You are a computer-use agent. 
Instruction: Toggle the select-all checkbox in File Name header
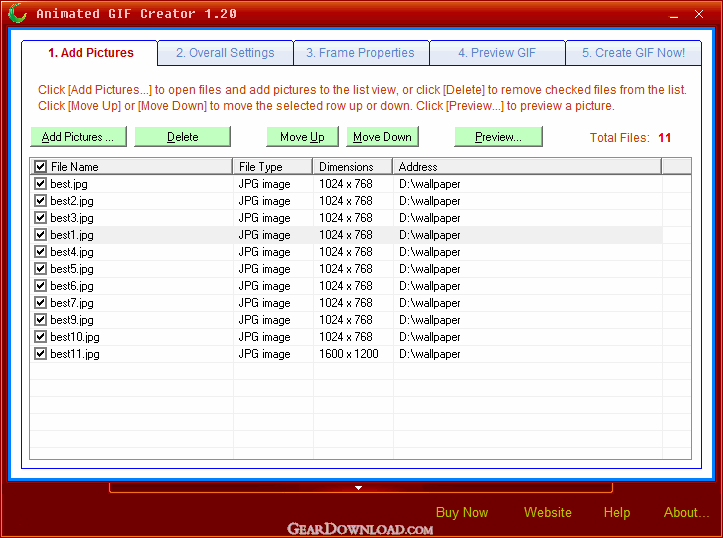pyautogui.click(x=41, y=166)
